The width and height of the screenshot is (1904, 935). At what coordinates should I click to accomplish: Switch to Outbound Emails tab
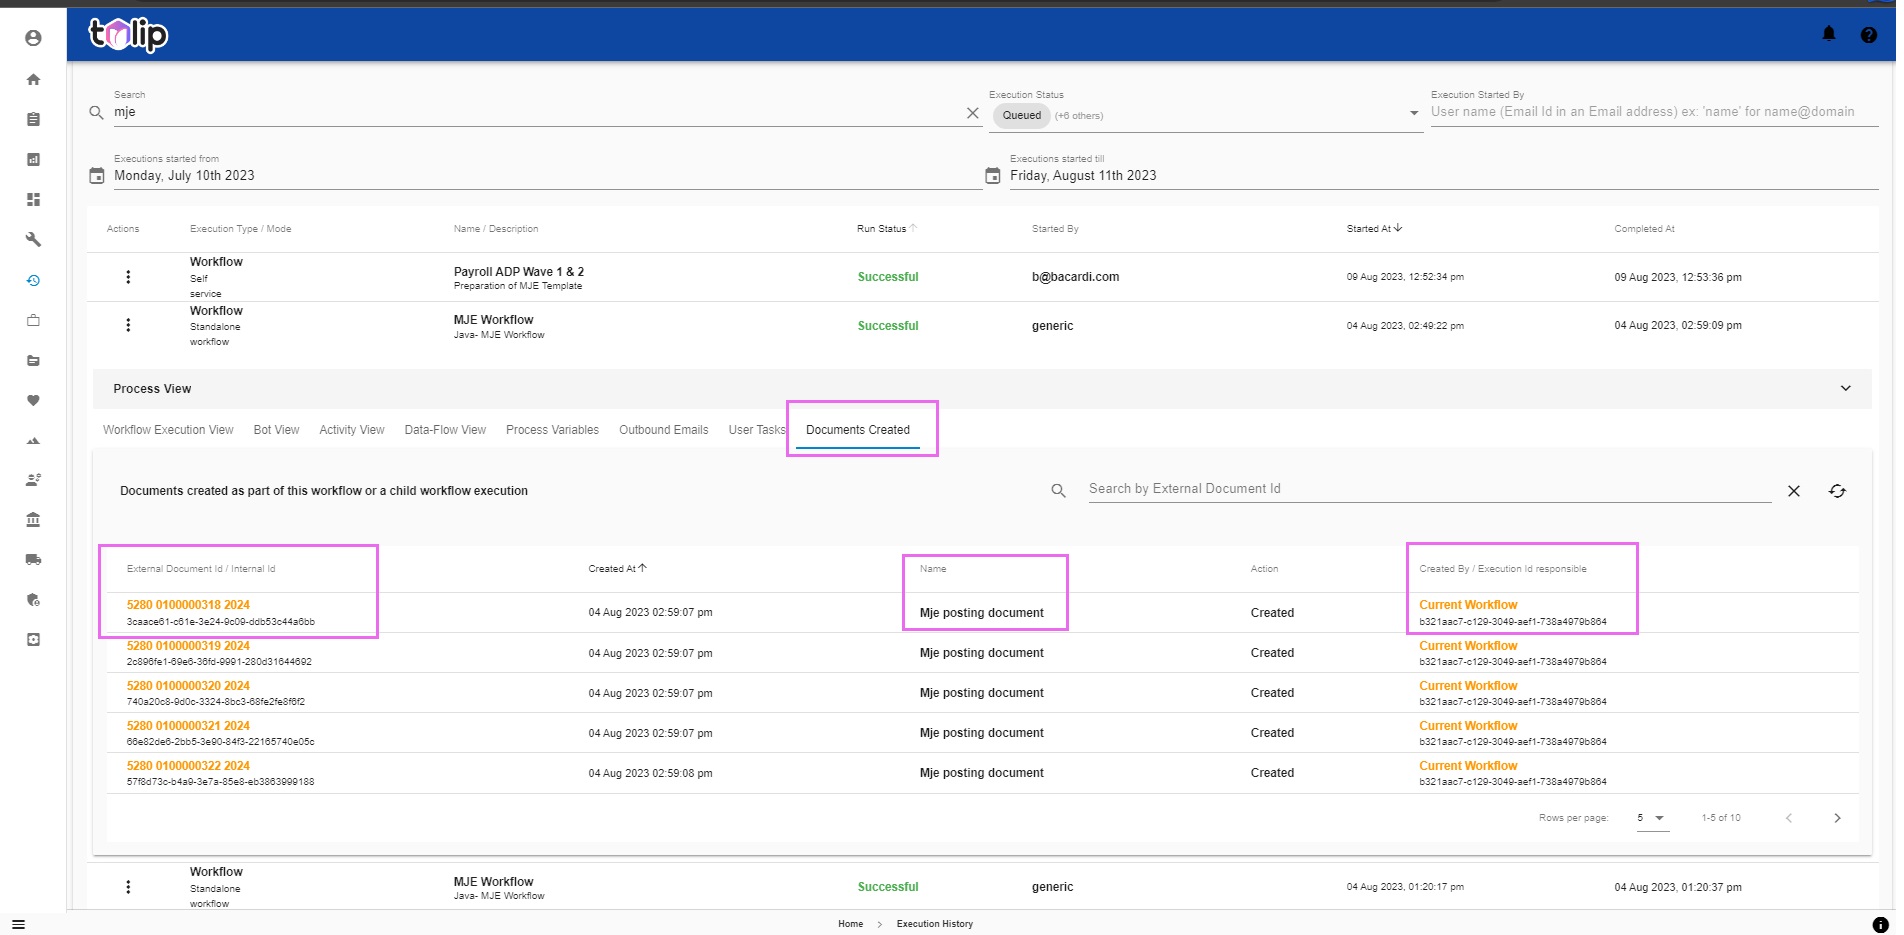tap(663, 430)
